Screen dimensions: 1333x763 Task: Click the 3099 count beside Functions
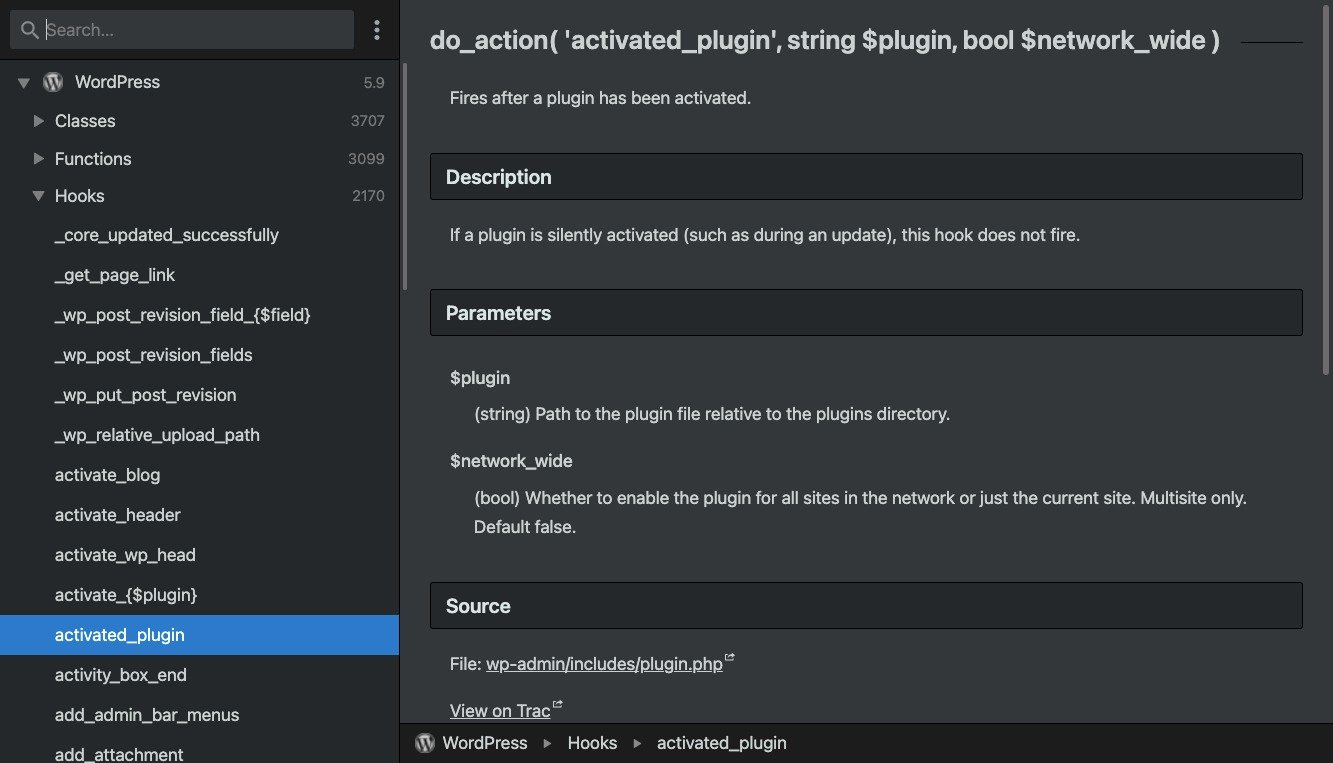coord(366,159)
